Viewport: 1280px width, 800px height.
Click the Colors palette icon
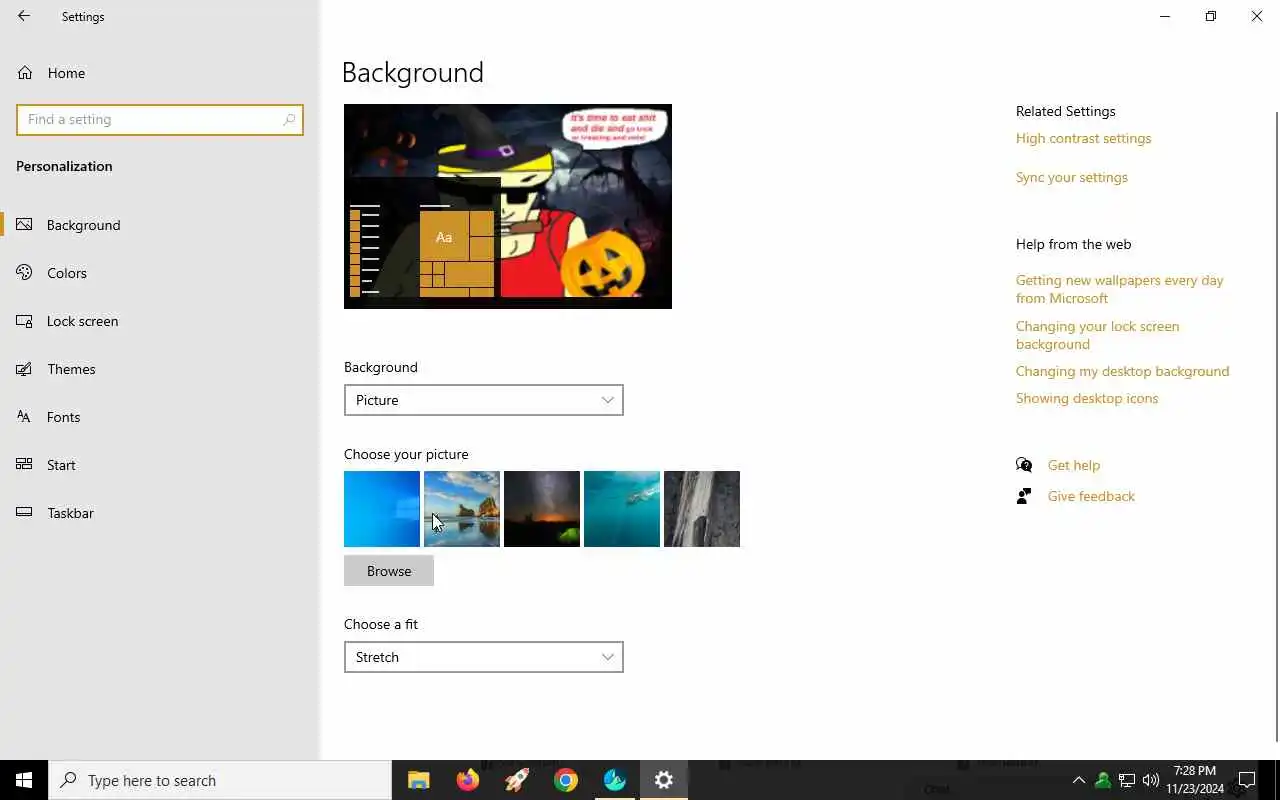pyautogui.click(x=25, y=273)
